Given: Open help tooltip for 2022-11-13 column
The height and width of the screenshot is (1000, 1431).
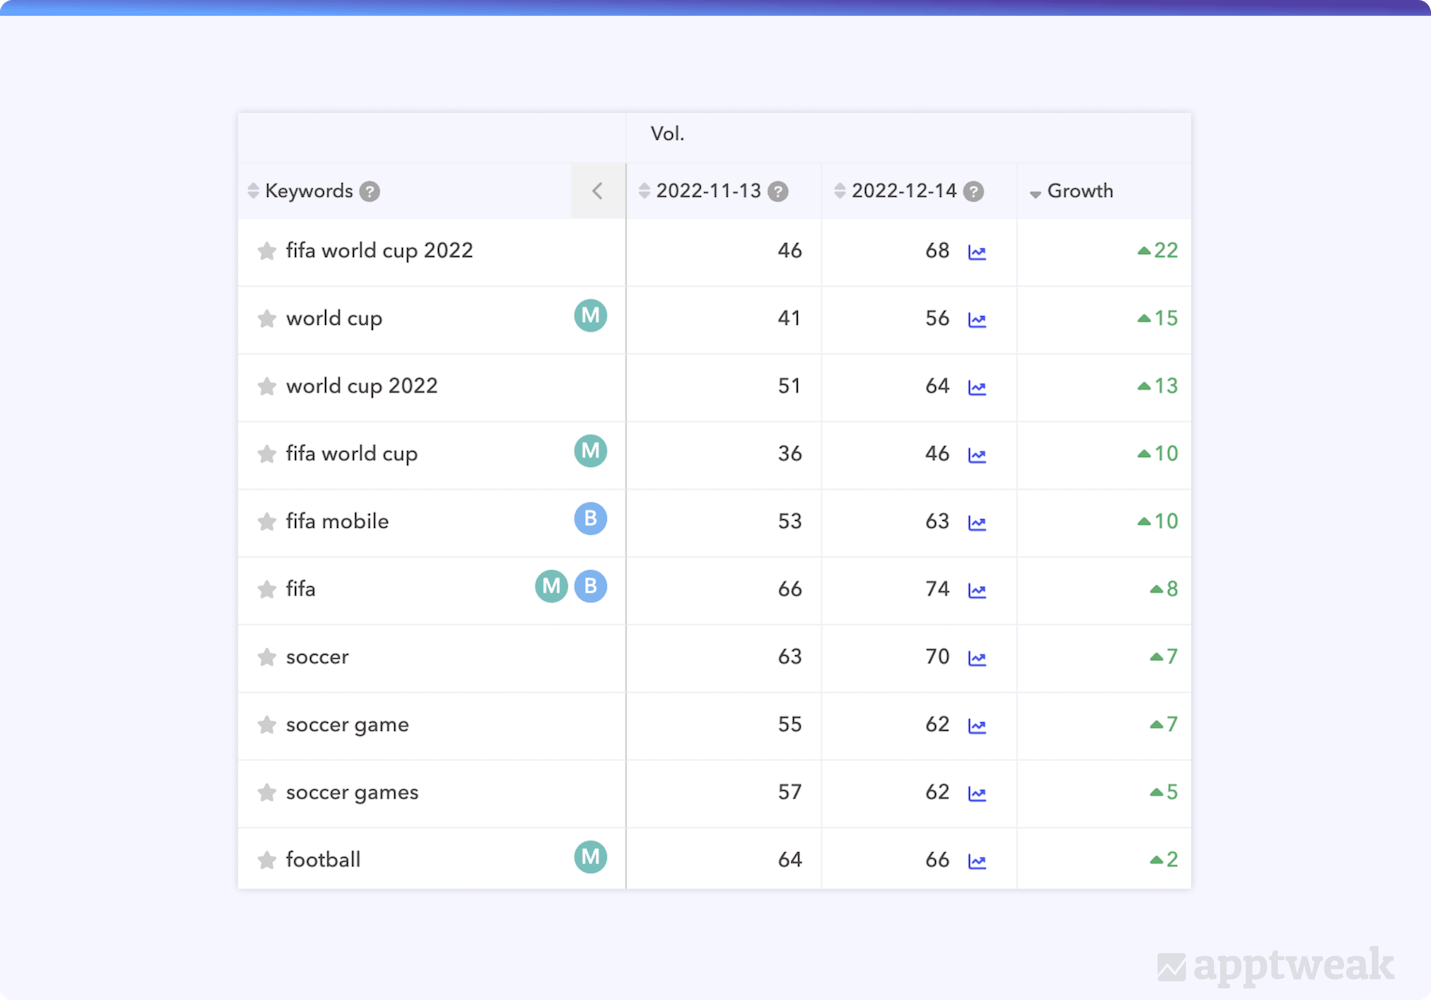Looking at the screenshot, I should click(x=778, y=191).
